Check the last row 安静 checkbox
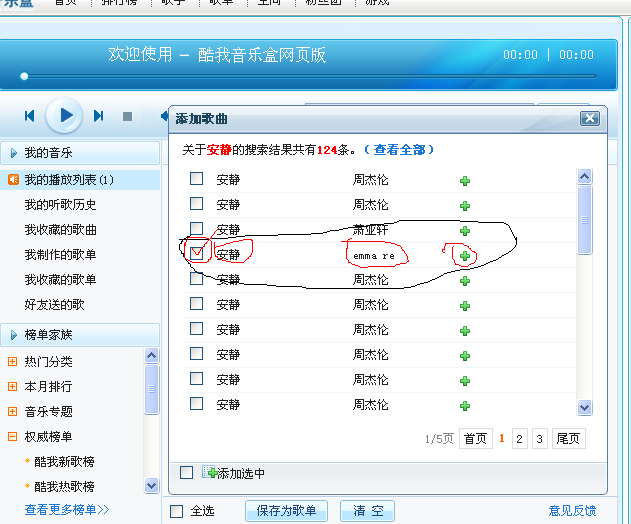 point(196,403)
